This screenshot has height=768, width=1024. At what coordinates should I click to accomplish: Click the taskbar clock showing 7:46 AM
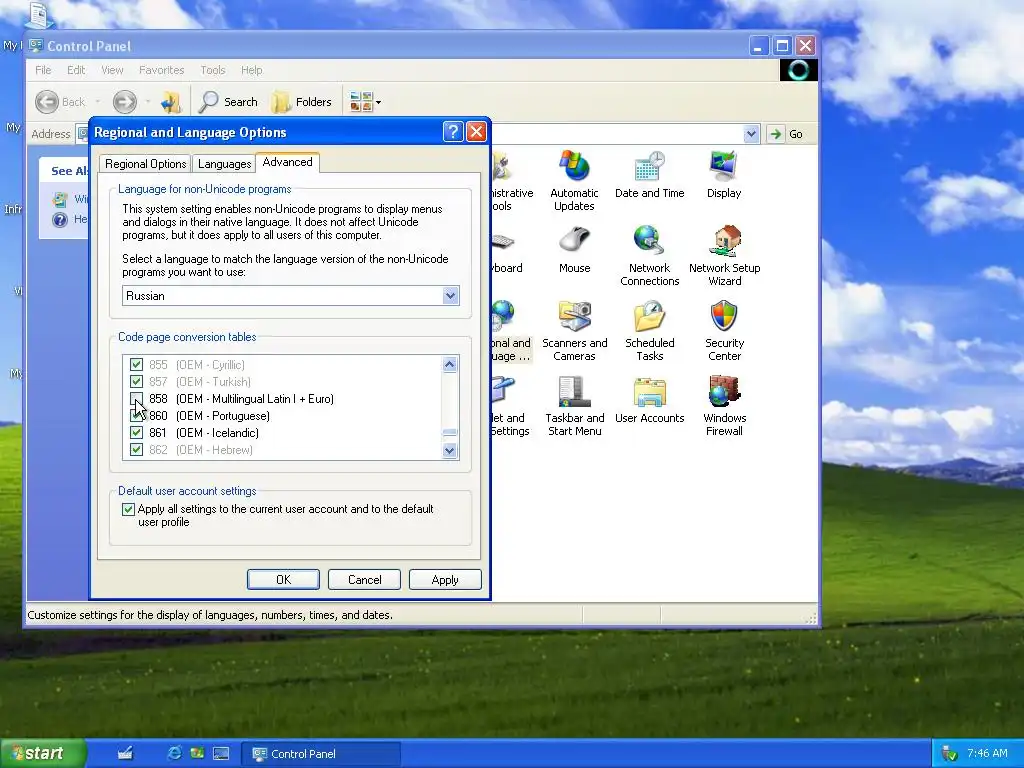(987, 753)
